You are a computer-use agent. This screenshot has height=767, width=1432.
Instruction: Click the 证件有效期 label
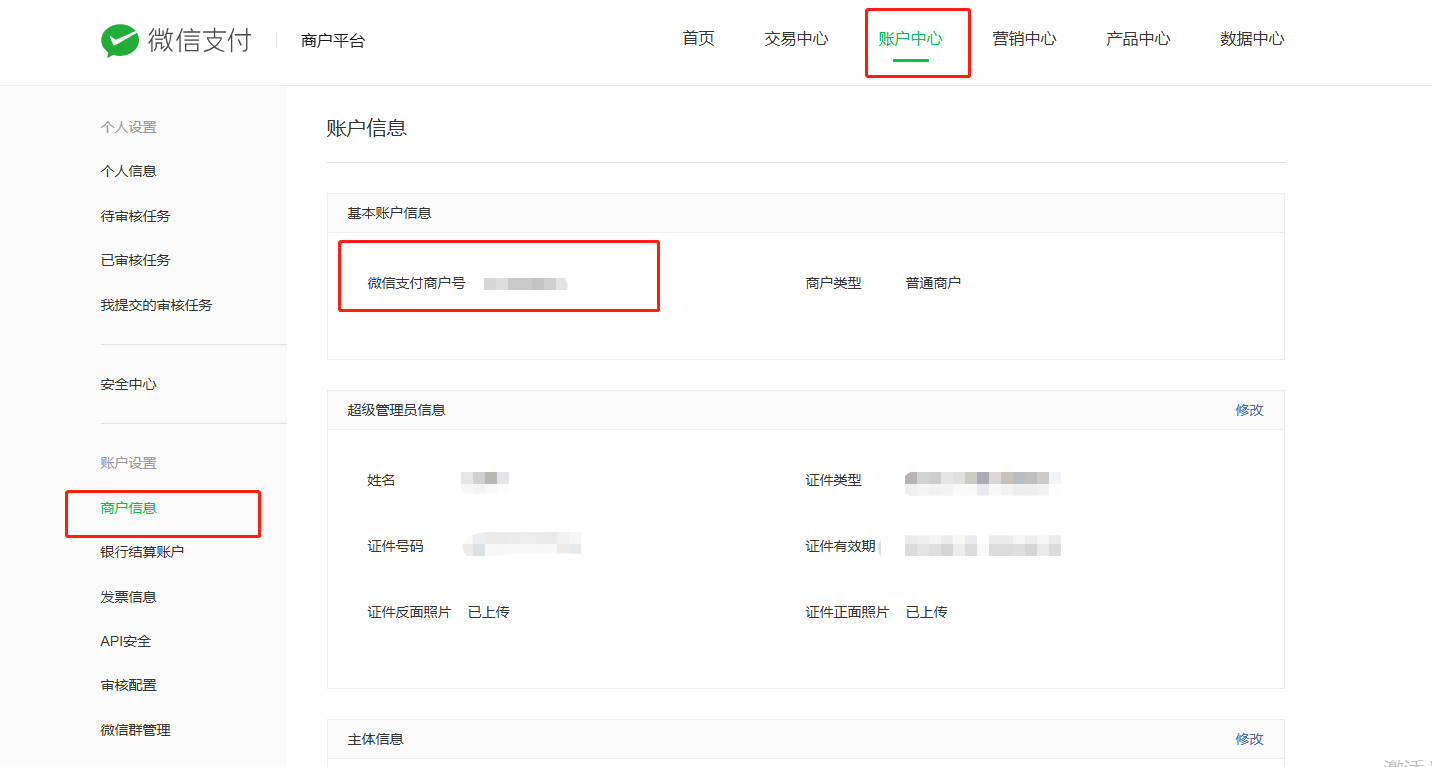[840, 546]
